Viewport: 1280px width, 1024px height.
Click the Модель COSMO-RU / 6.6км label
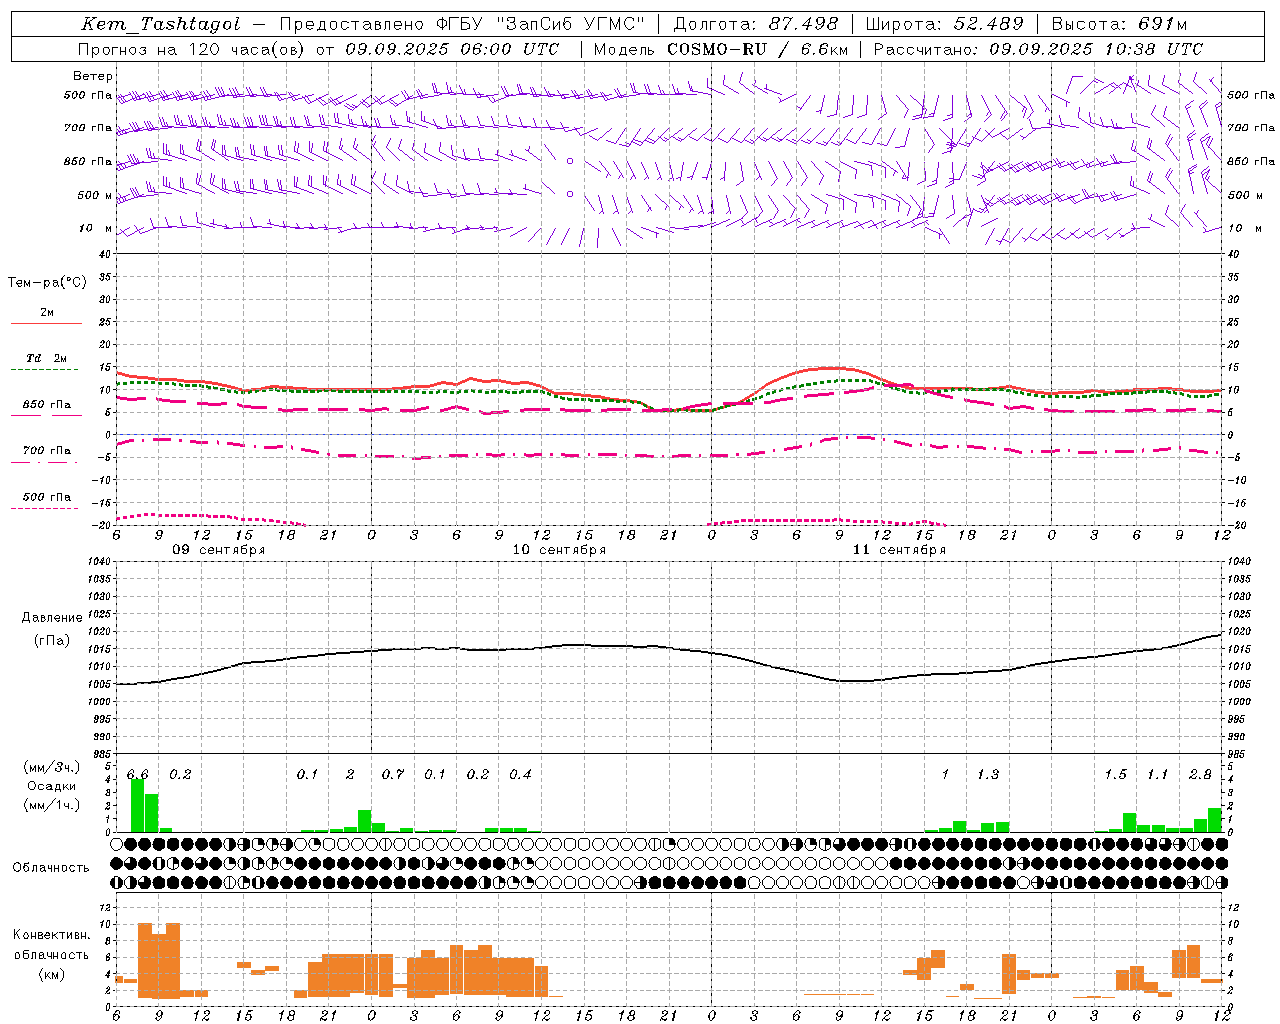click(x=721, y=48)
